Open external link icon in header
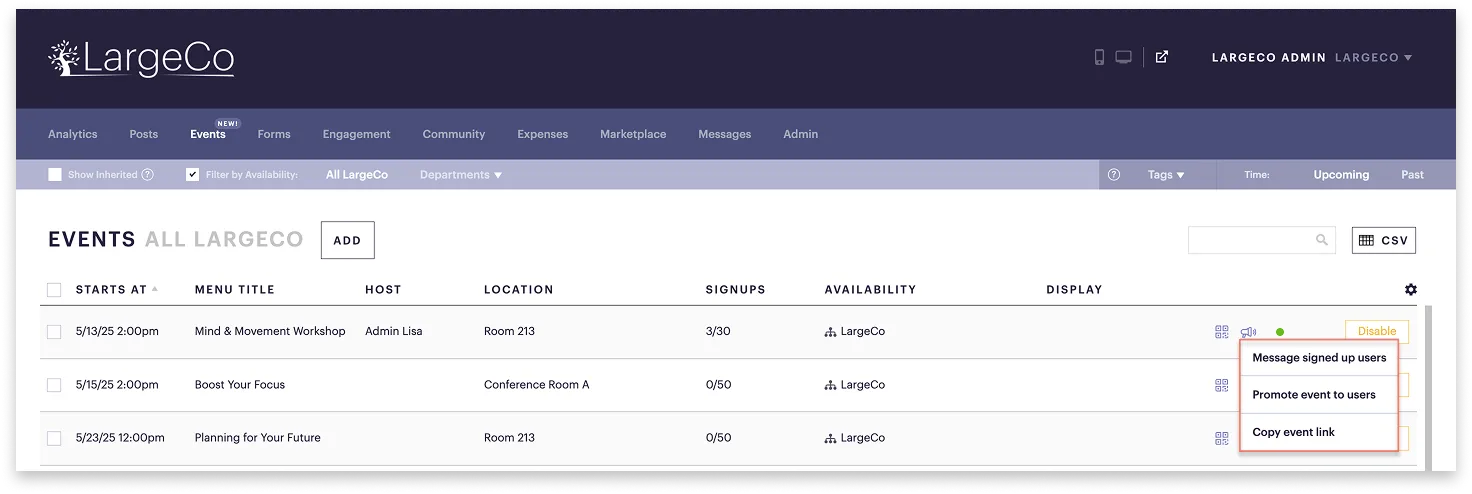This screenshot has height=494, width=1472. click(1162, 57)
